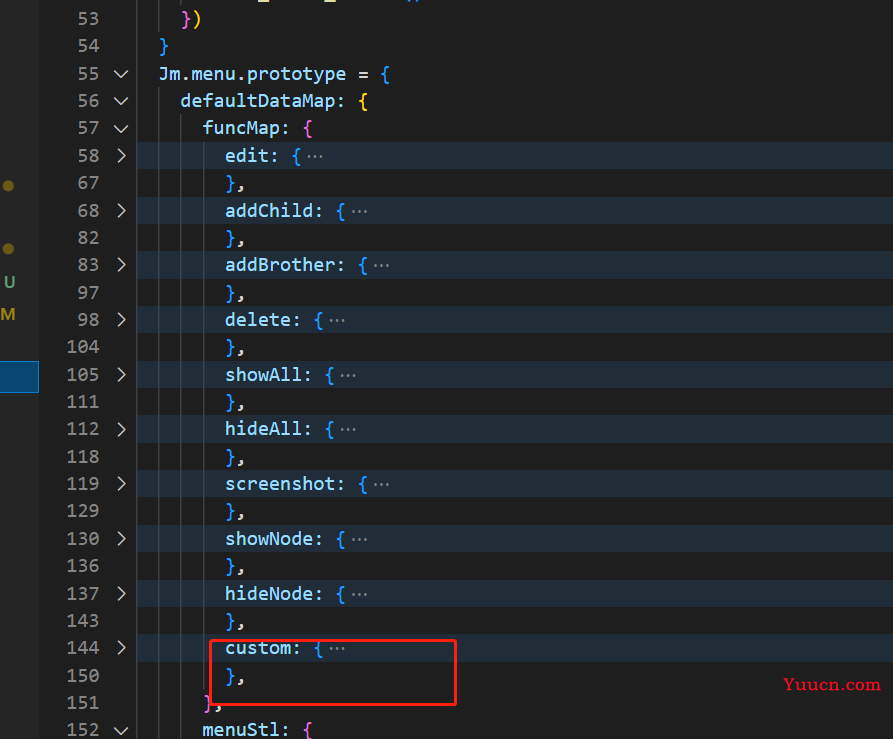Click the showAll property name

(x=263, y=375)
